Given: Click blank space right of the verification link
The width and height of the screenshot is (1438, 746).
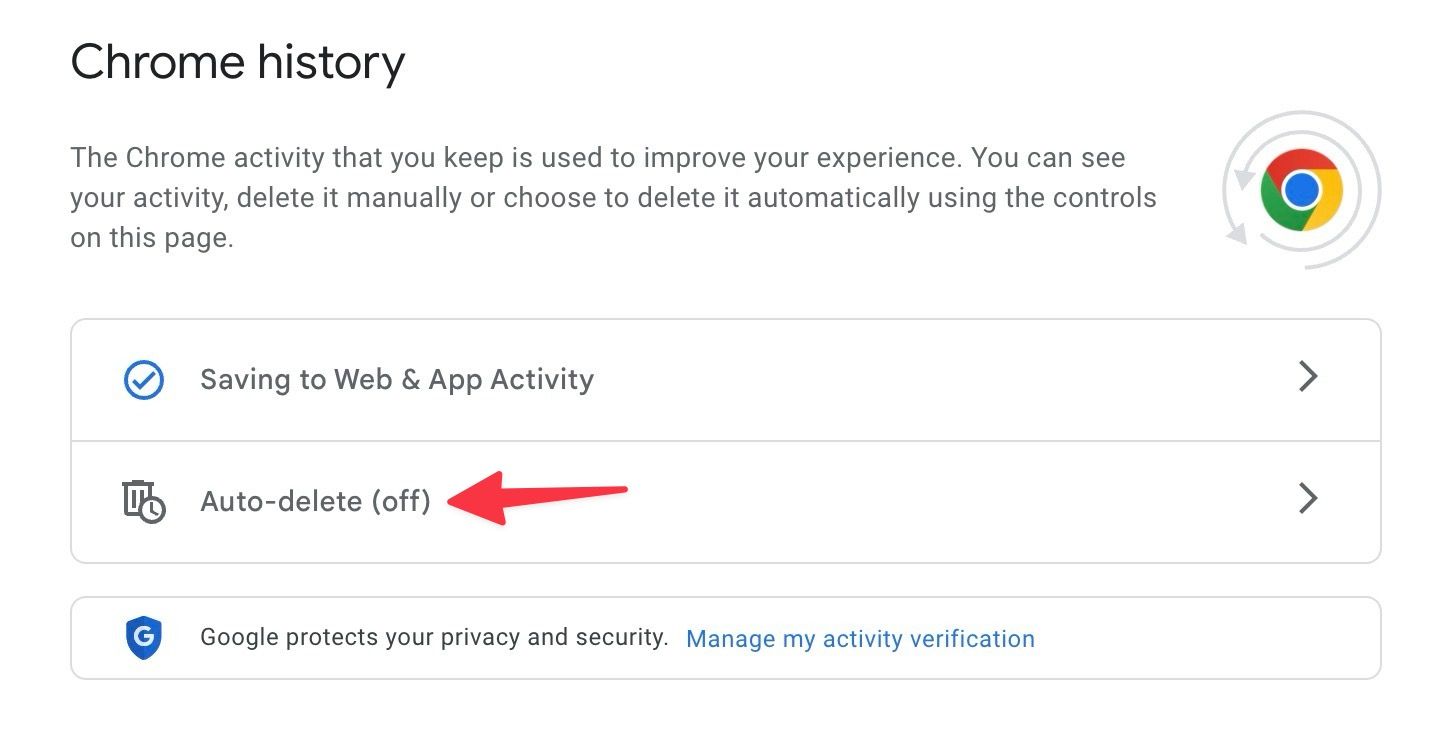Looking at the screenshot, I should (x=1200, y=638).
